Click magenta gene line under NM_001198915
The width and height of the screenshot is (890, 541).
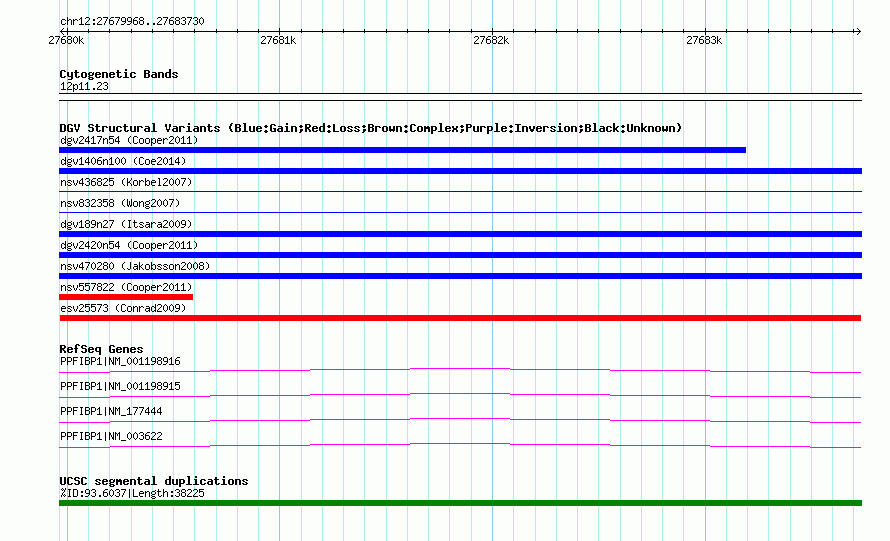click(460, 396)
